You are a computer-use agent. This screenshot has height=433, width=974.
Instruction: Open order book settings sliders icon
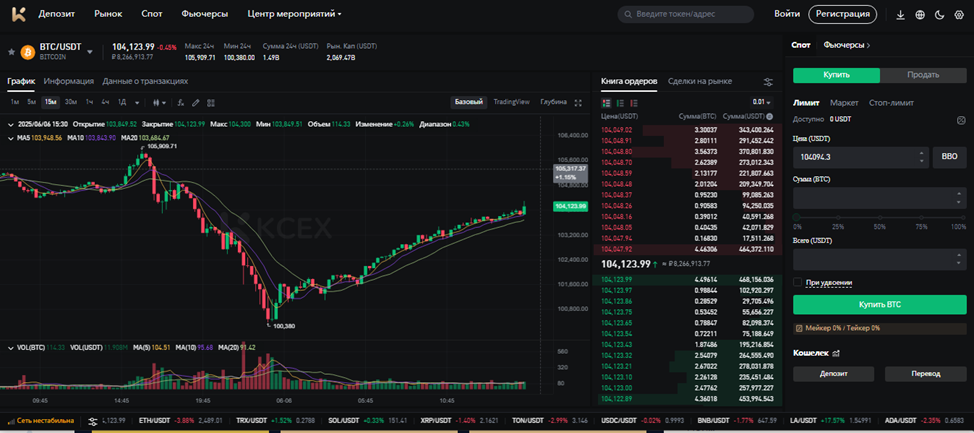click(x=768, y=82)
